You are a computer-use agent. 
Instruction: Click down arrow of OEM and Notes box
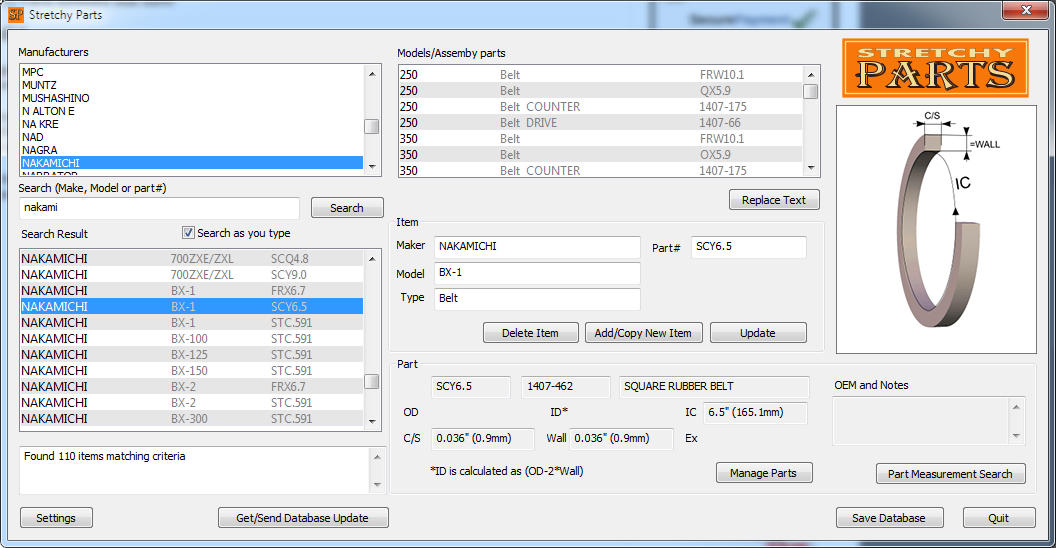(1016, 436)
